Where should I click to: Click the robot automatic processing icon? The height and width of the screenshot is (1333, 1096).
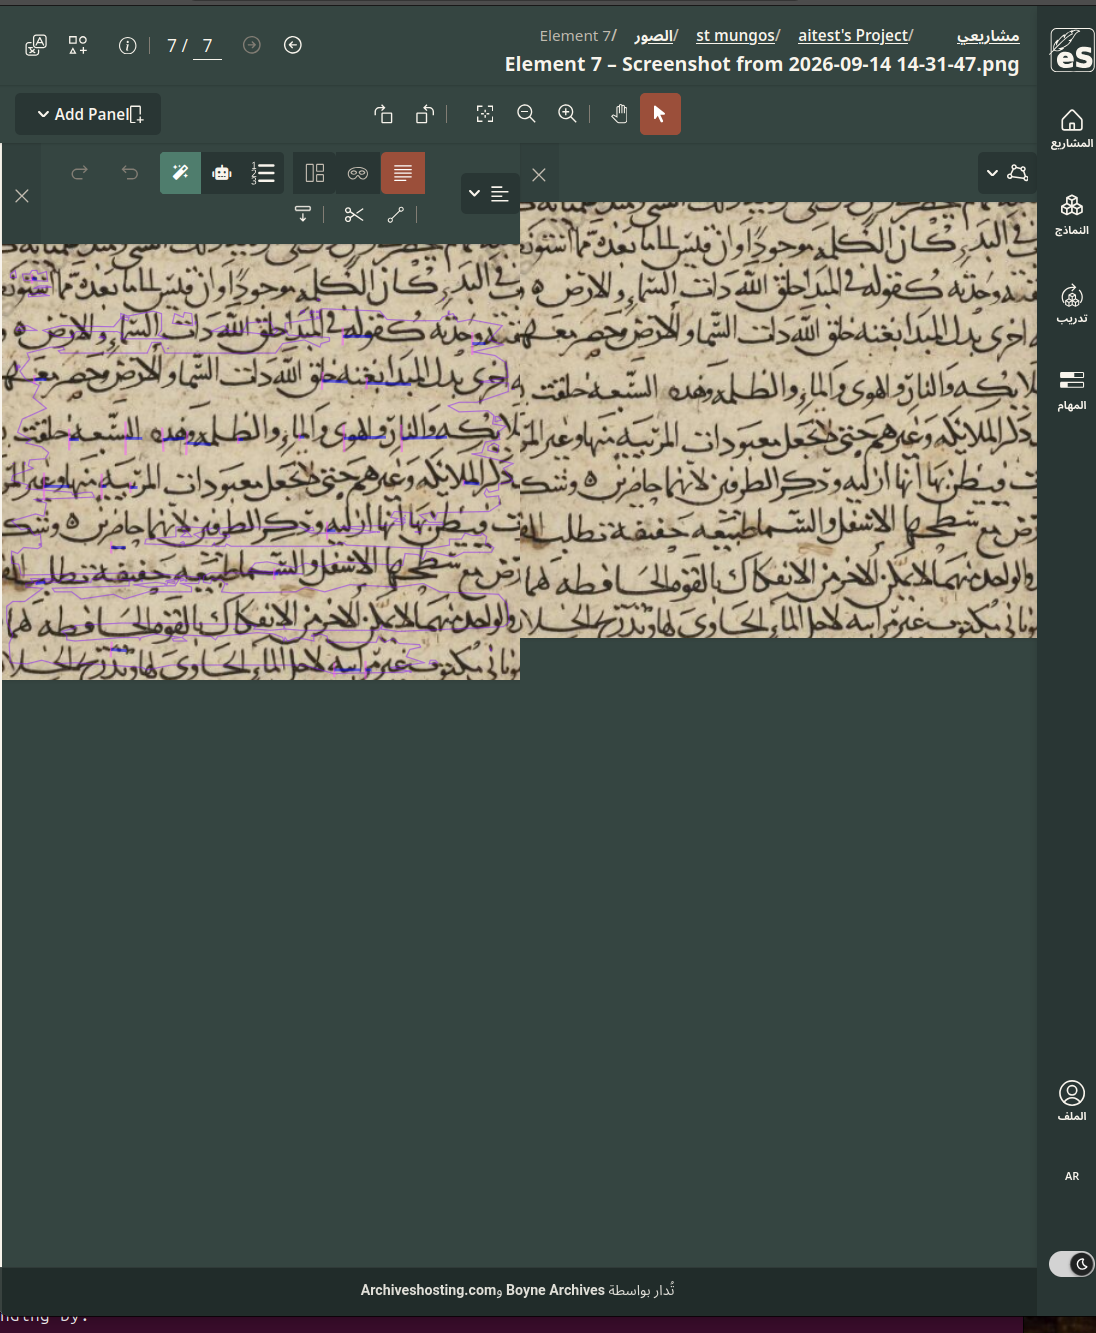point(222,173)
